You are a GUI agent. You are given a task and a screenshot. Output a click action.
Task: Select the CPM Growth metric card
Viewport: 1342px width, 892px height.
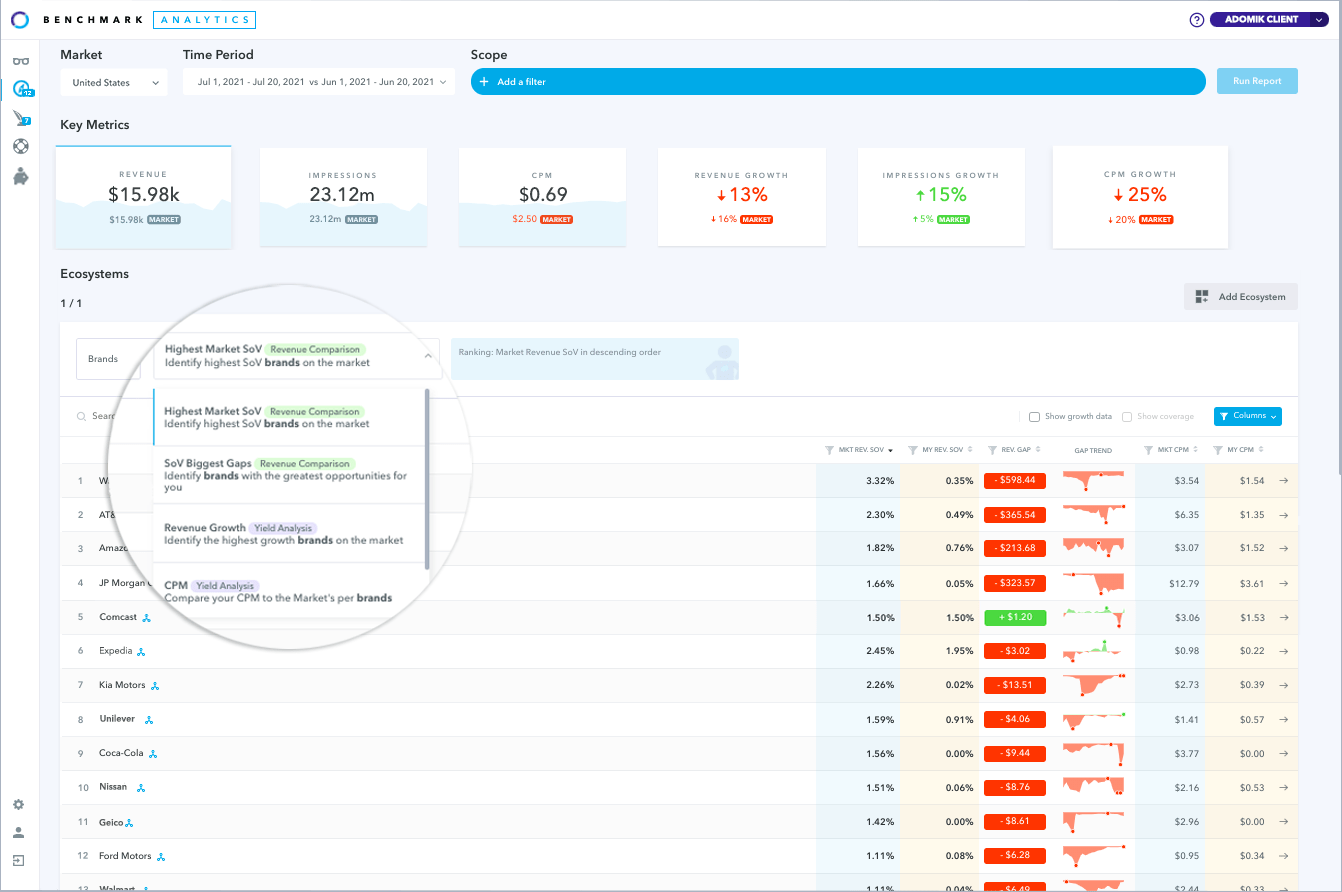[1140, 197]
